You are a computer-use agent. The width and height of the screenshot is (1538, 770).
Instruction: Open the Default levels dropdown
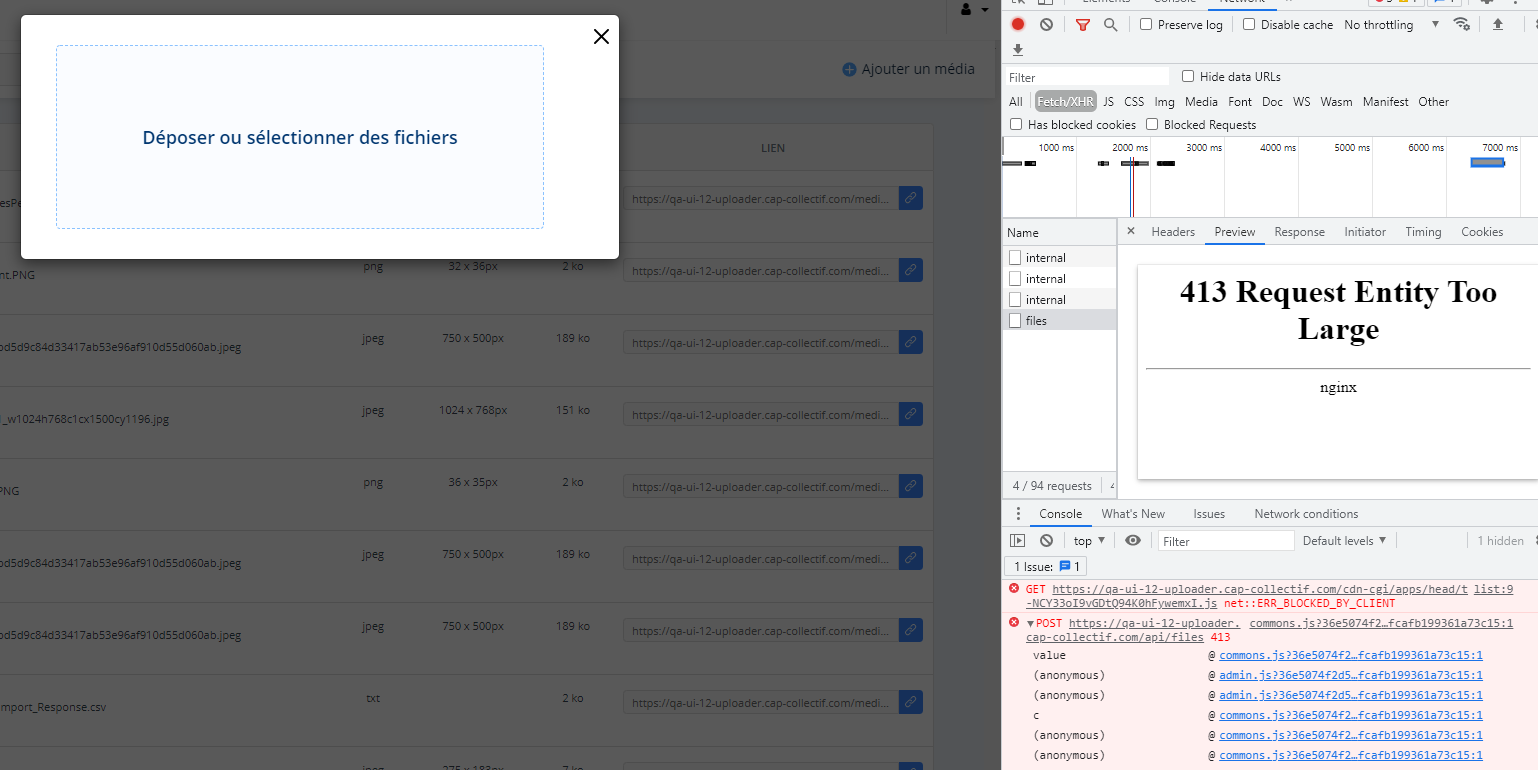(1344, 540)
